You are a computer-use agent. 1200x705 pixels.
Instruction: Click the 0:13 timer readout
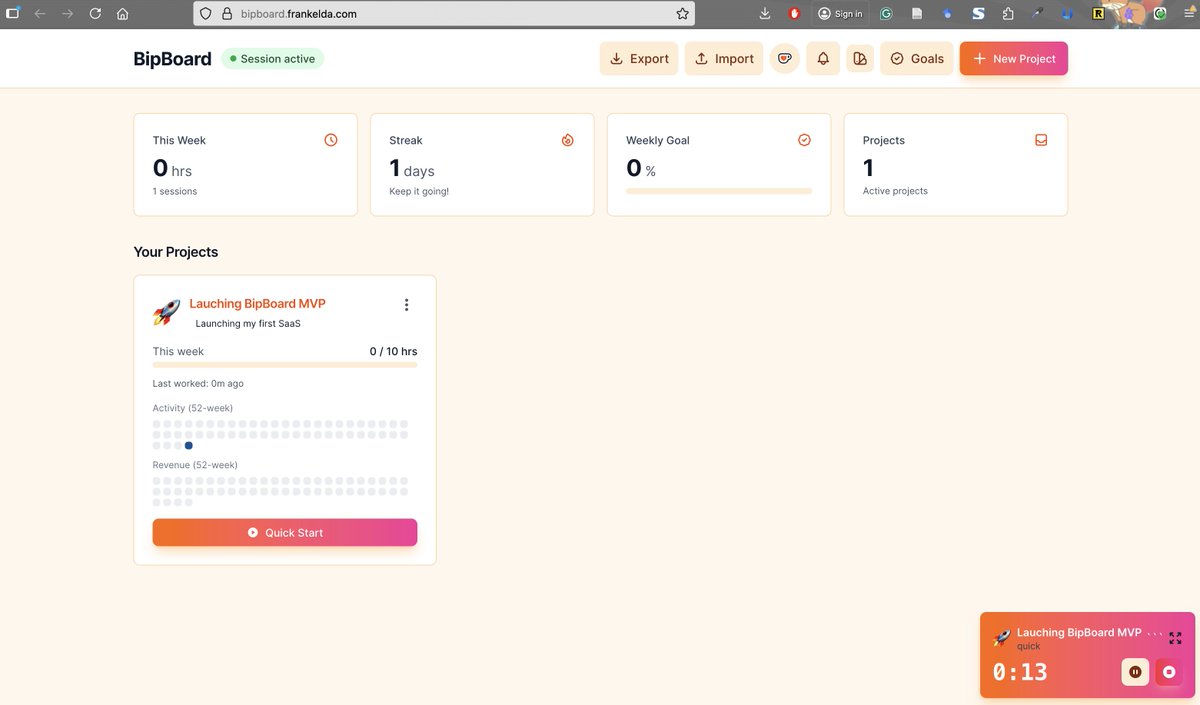pos(1020,672)
